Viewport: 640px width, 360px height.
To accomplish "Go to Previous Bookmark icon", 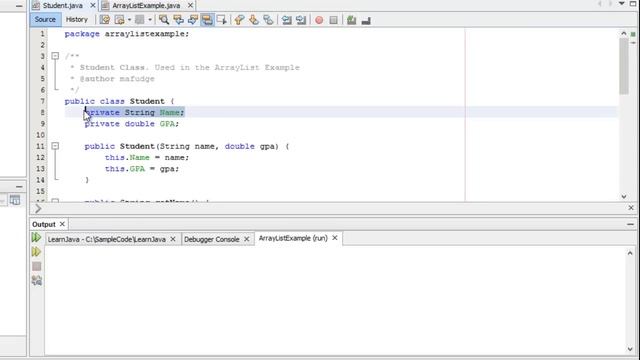I will point(240,20).
